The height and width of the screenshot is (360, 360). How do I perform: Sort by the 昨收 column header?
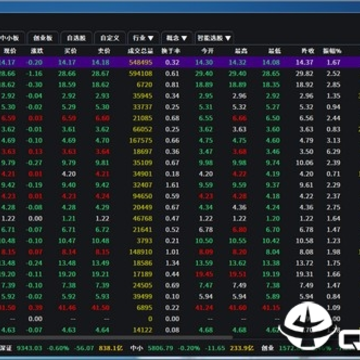307,51
